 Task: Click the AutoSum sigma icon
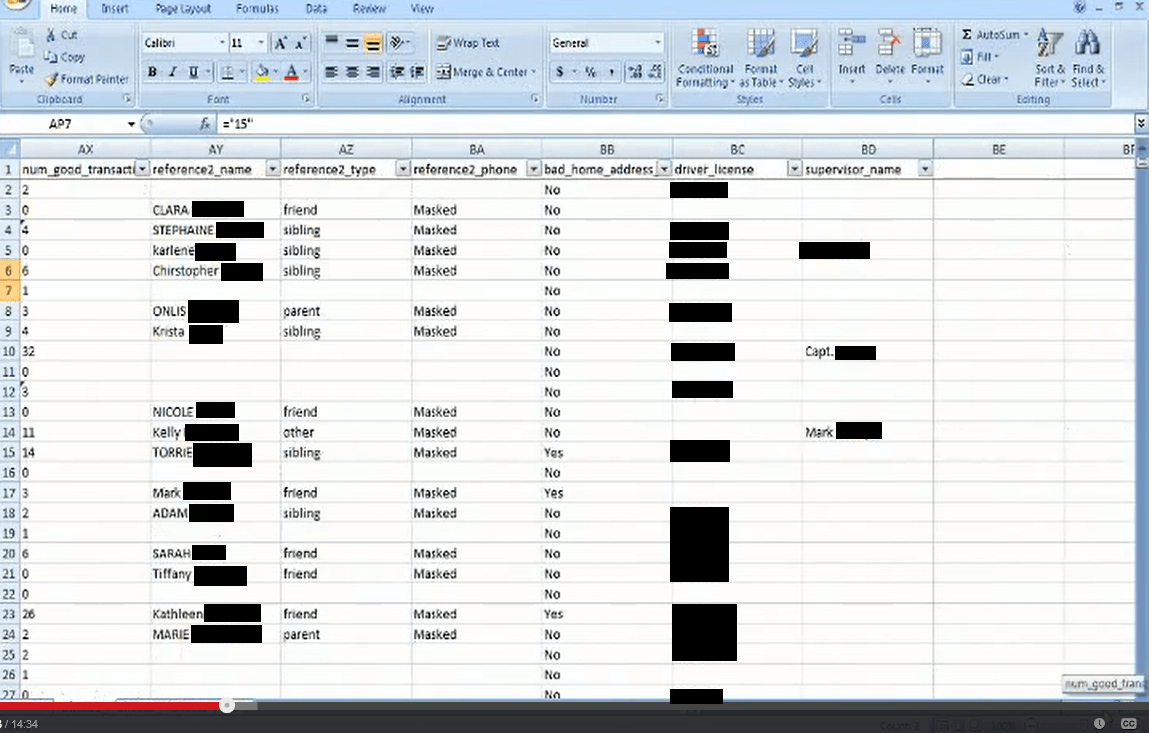(967, 35)
